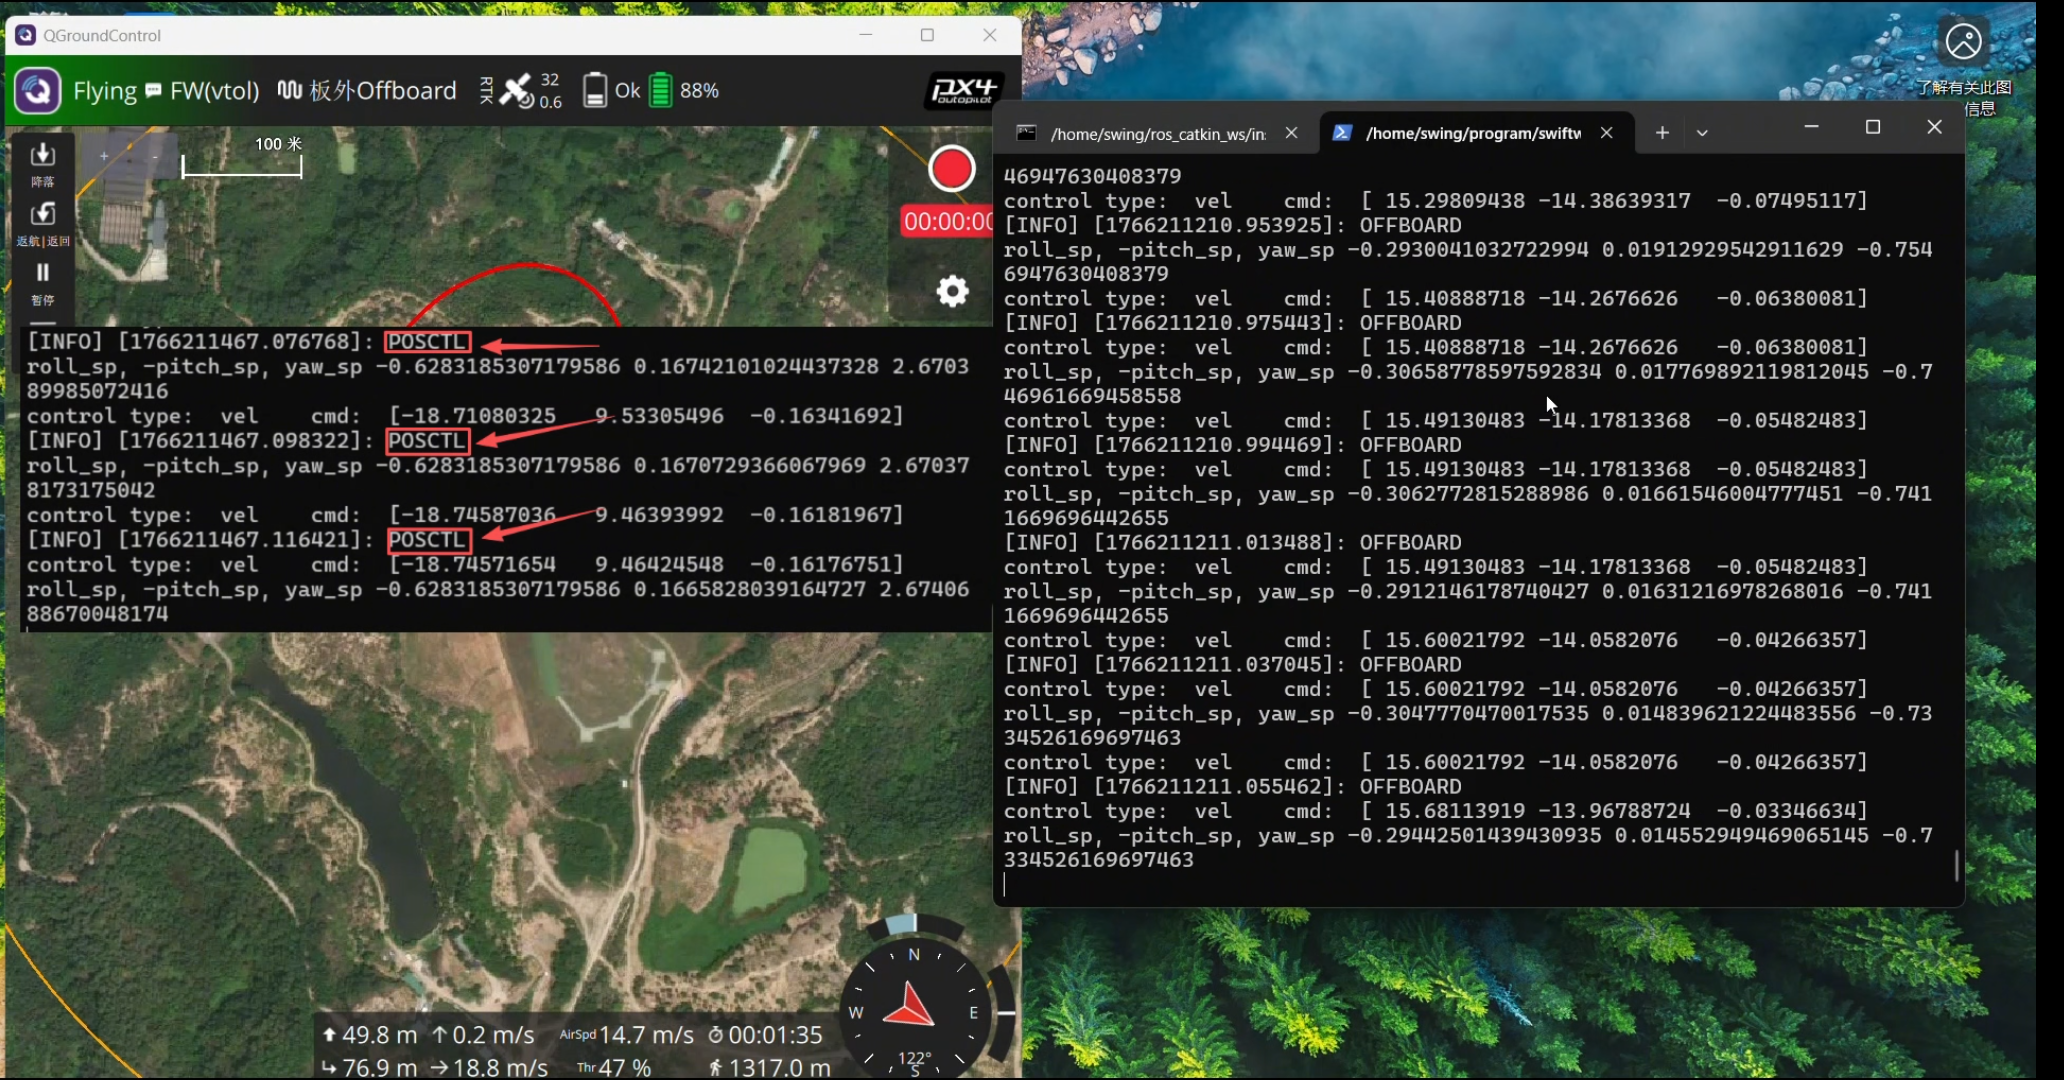Click the 1317.0 m distance value

(x=779, y=1068)
